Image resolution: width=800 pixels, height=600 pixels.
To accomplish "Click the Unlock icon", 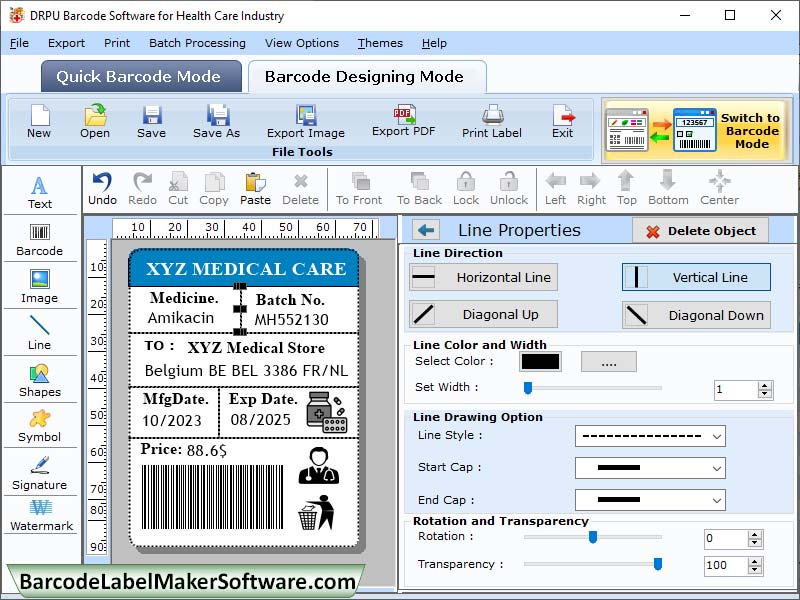I will pos(509,189).
